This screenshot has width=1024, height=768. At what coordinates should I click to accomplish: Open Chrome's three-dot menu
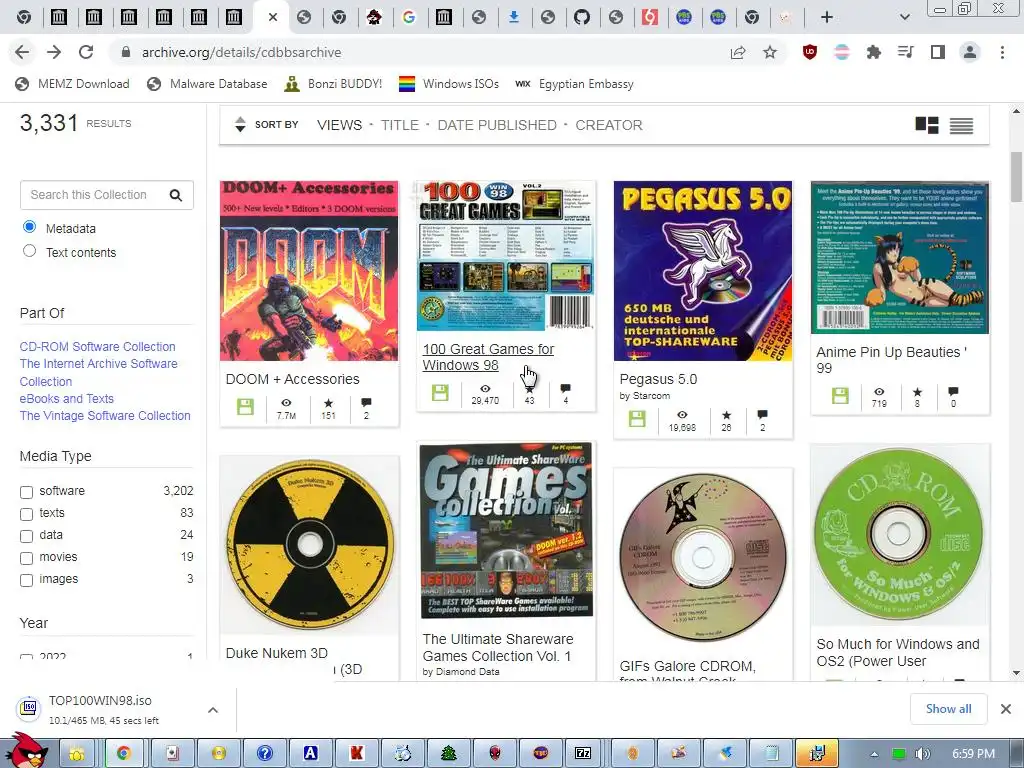point(1002,52)
